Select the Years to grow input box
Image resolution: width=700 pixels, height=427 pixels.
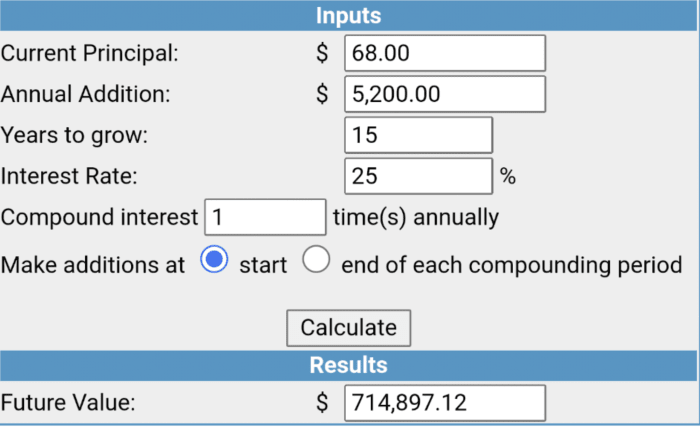pyautogui.click(x=418, y=135)
